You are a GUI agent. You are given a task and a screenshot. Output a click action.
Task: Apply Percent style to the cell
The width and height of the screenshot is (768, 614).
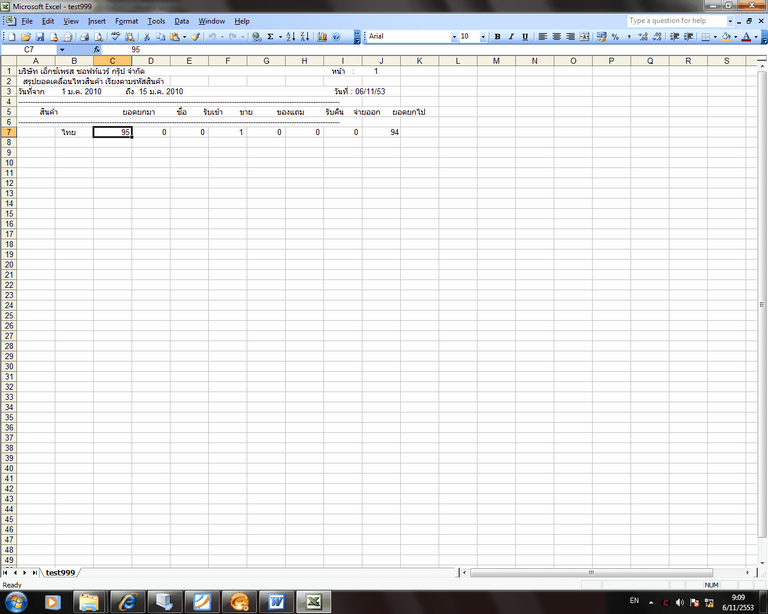click(615, 37)
